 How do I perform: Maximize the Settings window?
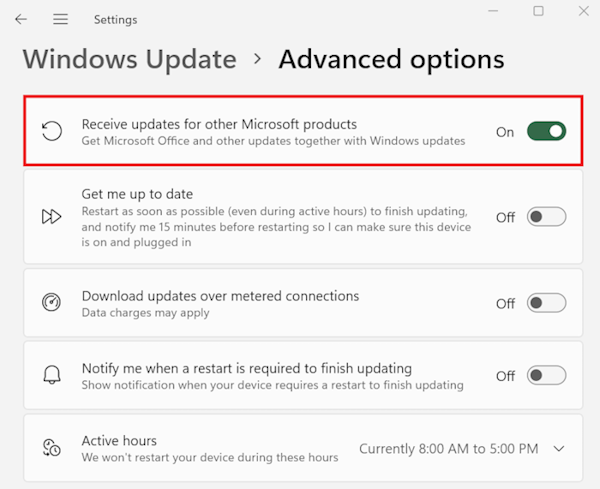click(x=538, y=11)
